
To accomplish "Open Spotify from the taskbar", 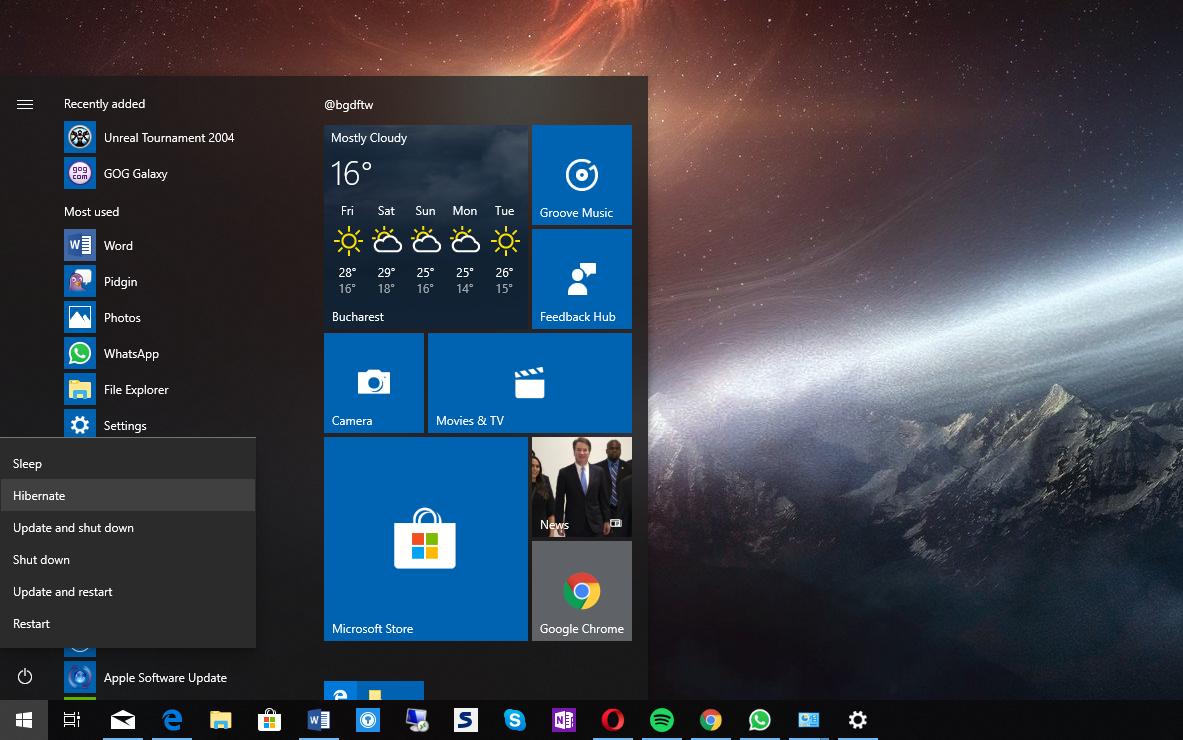I will tap(661, 720).
